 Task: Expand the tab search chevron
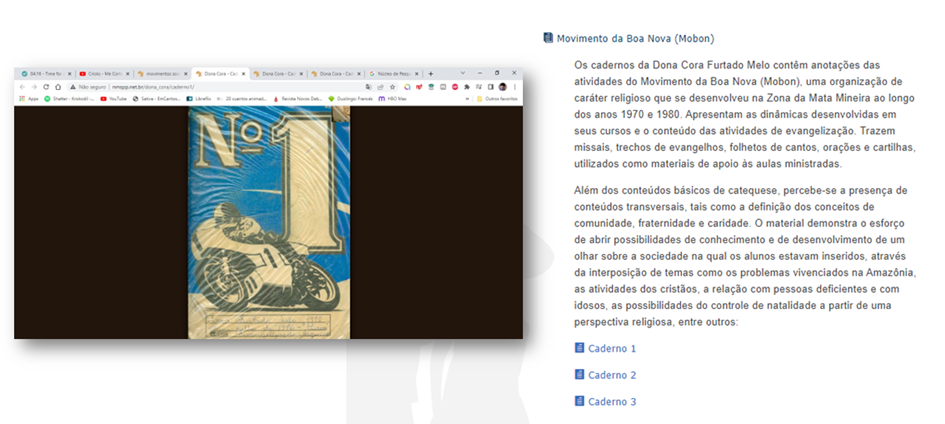click(463, 73)
